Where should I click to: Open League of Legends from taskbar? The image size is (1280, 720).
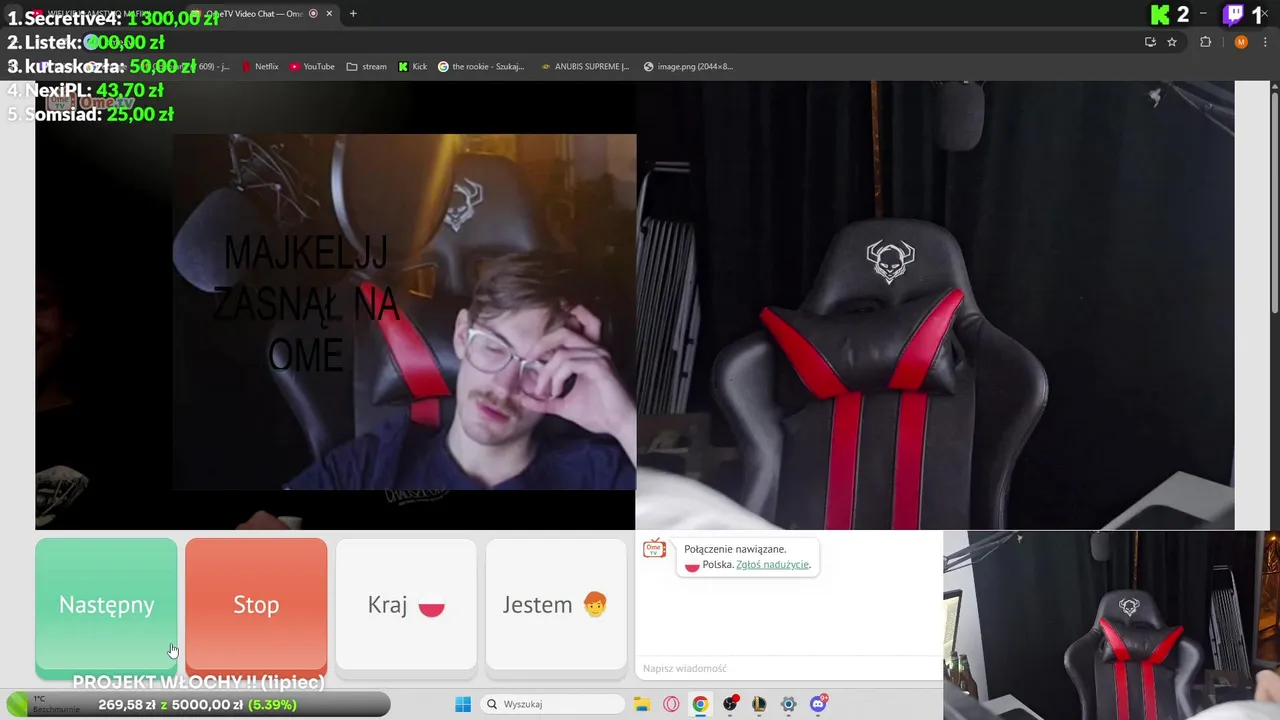pyautogui.click(x=759, y=704)
